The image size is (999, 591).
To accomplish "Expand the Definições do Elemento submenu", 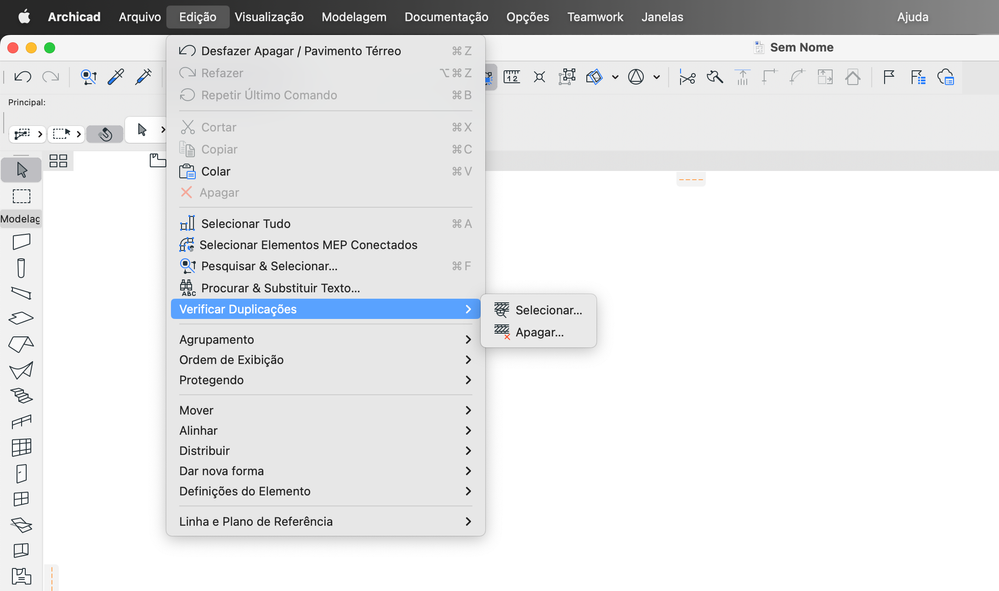I will point(326,492).
